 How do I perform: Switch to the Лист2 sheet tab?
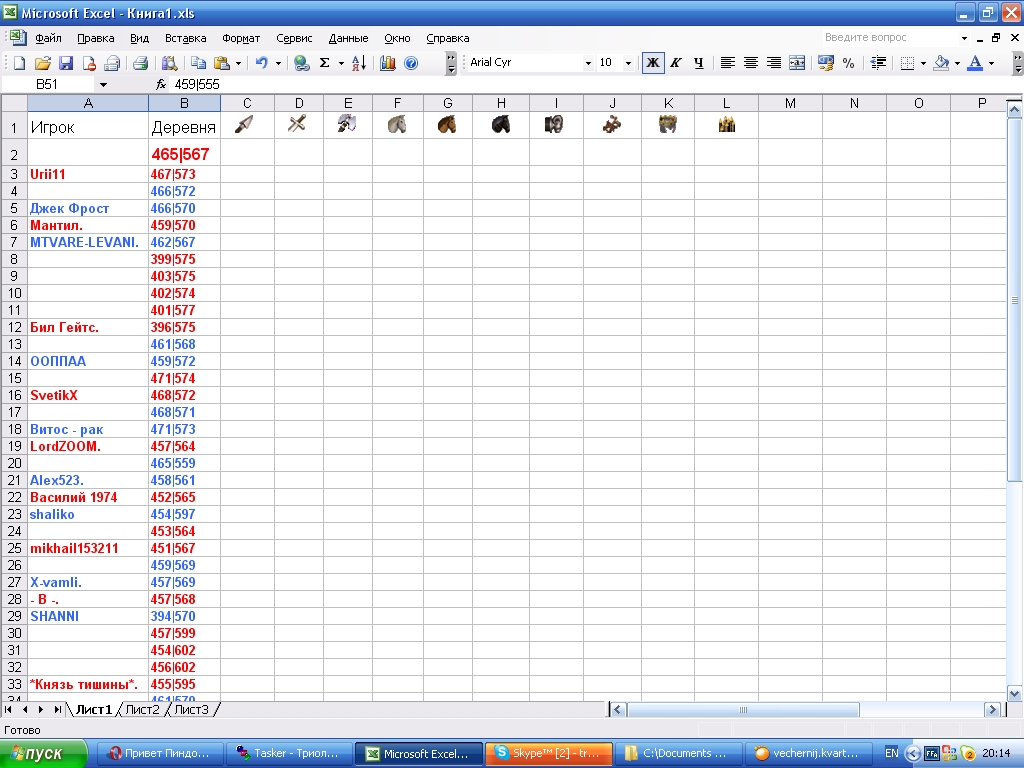coord(142,709)
